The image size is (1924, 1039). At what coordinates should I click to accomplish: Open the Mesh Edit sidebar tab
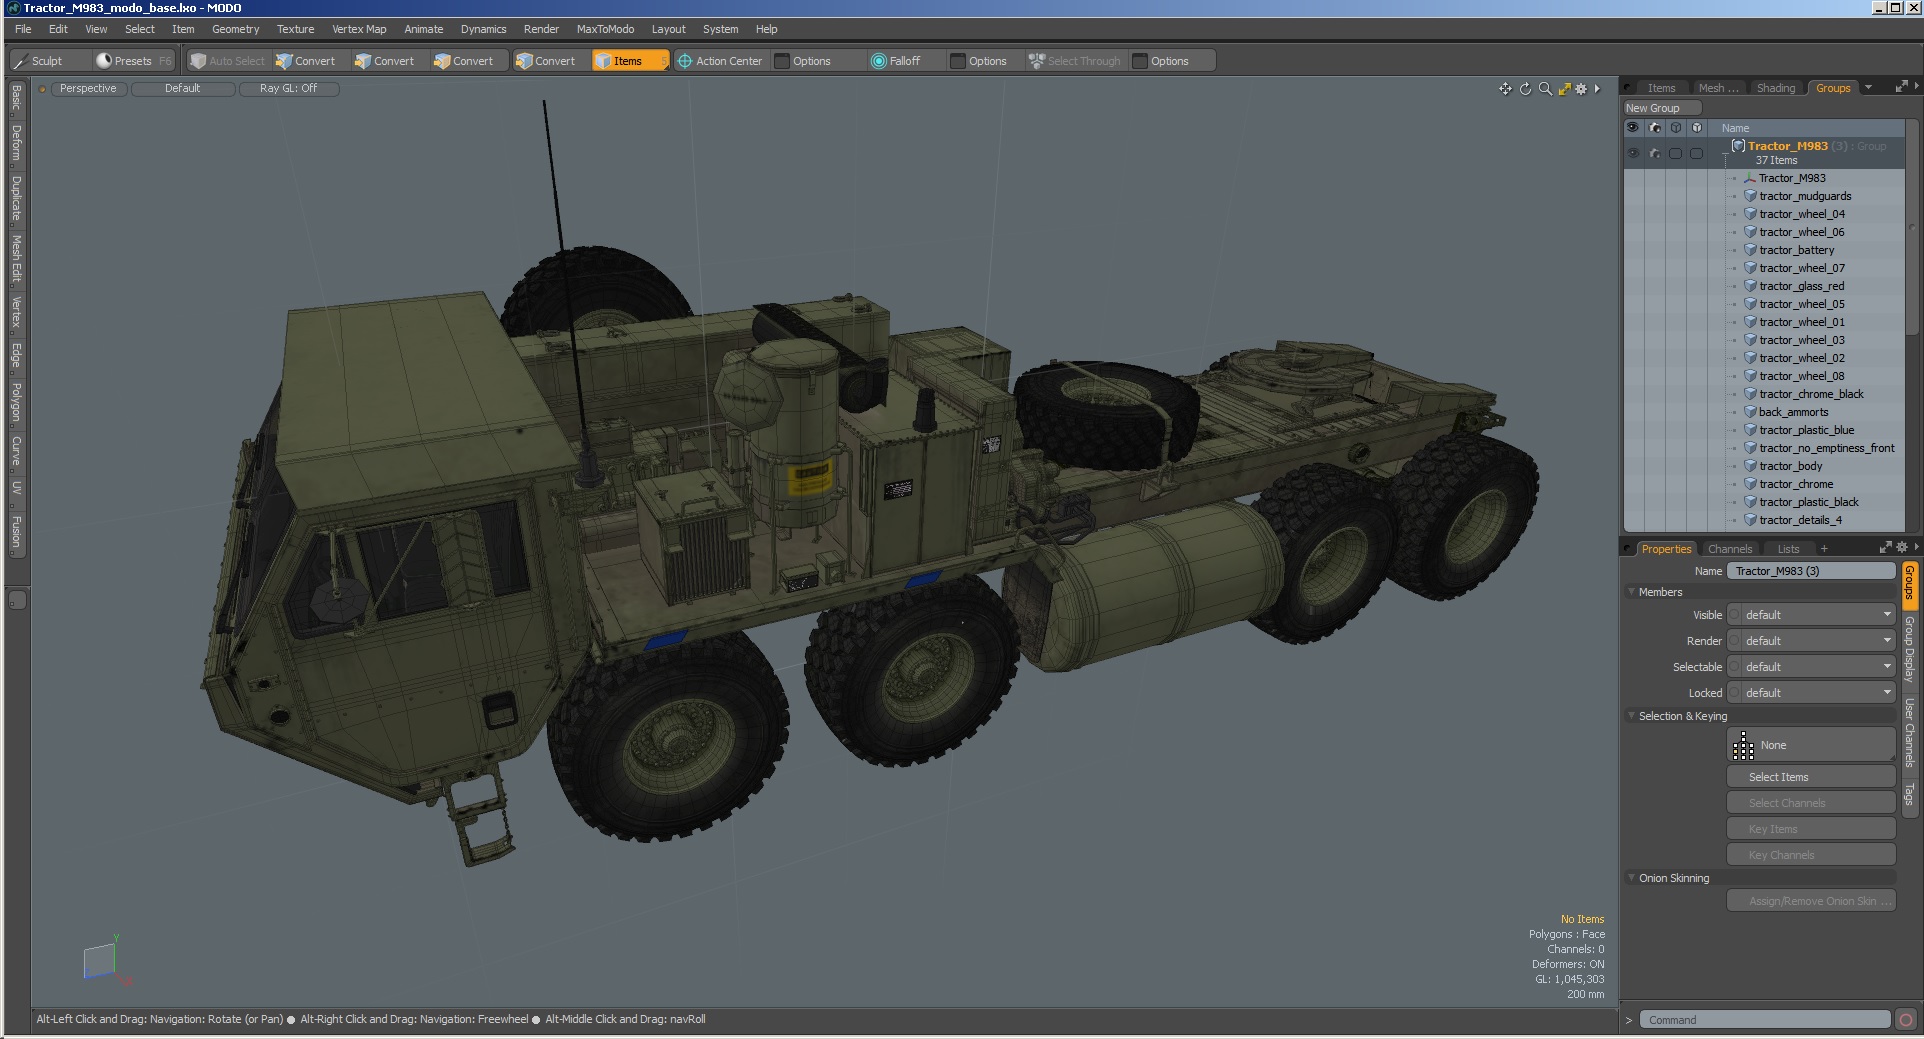pos(16,259)
